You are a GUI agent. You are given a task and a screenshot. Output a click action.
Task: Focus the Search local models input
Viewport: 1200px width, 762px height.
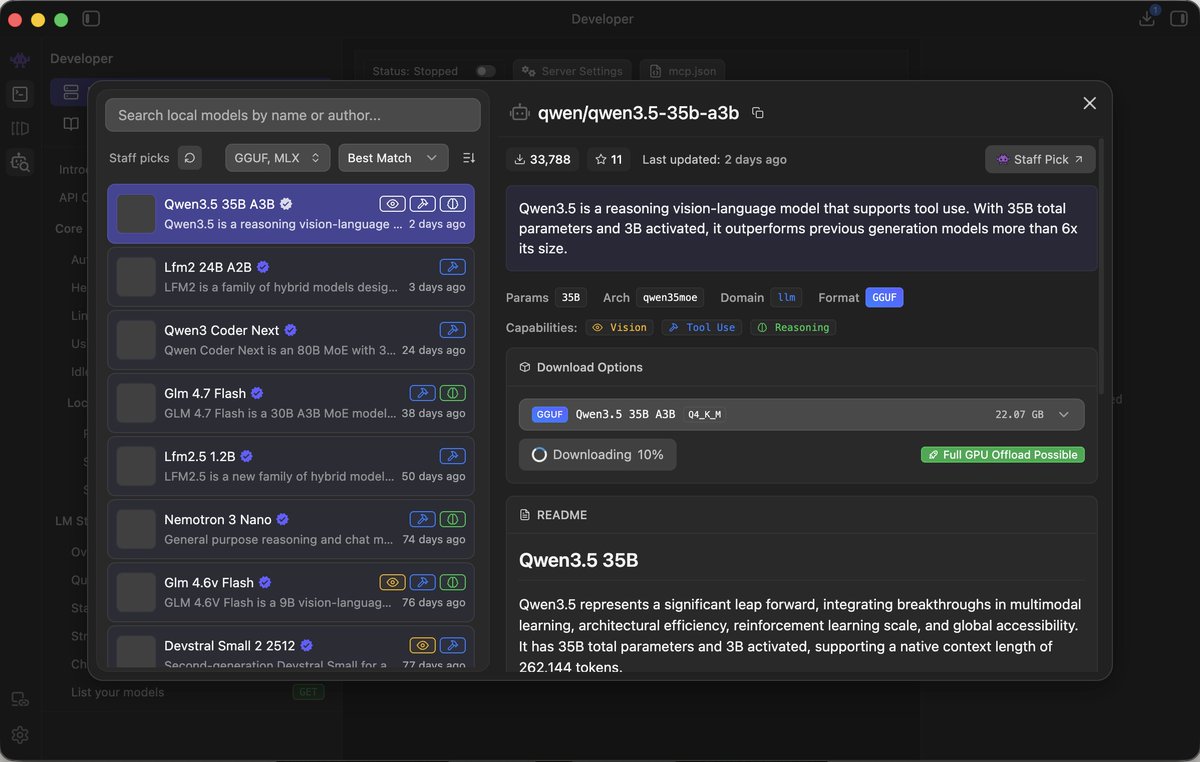pos(293,115)
